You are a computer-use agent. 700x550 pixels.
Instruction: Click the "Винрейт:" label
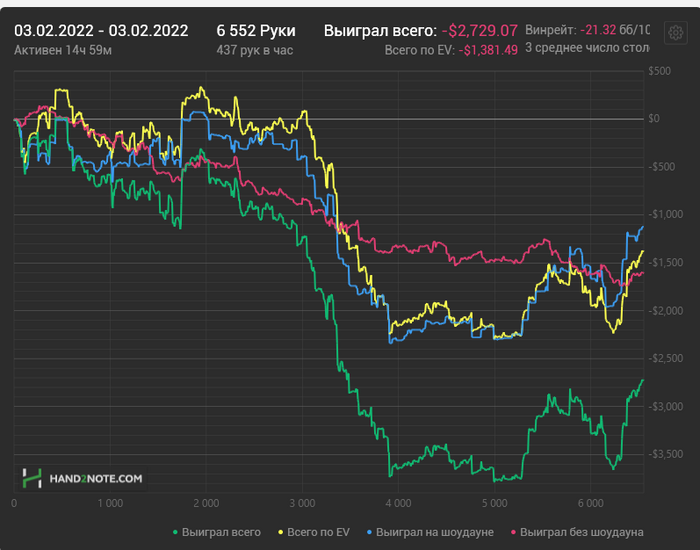(550, 30)
